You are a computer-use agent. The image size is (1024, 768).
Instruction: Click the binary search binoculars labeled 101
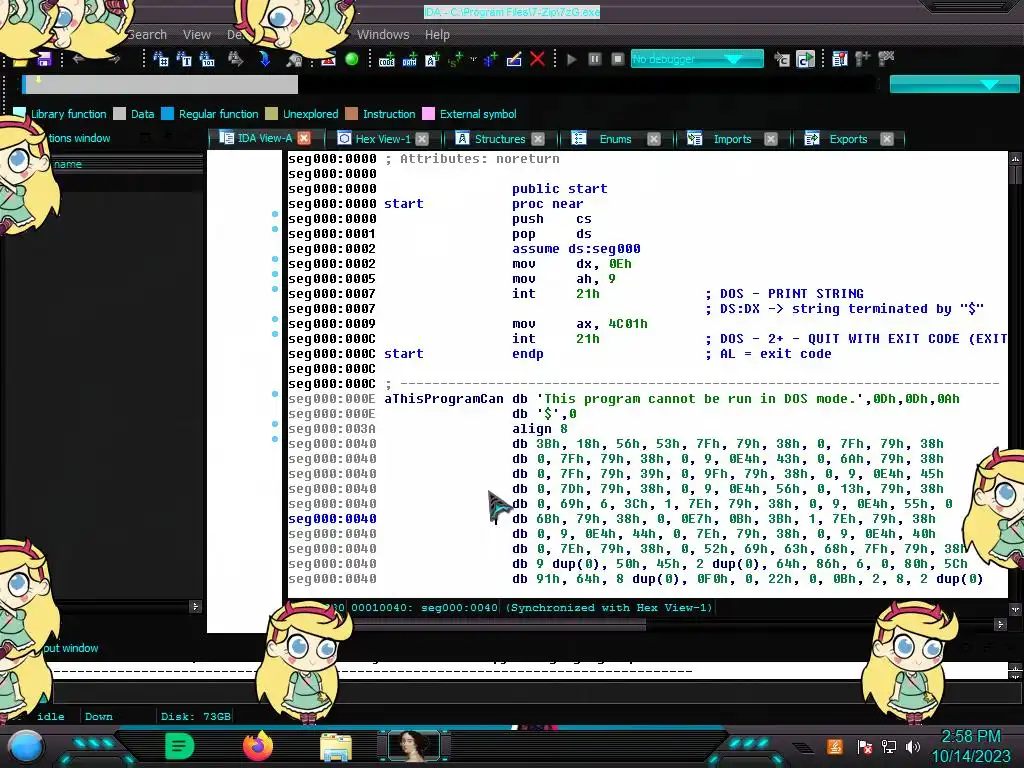click(207, 59)
